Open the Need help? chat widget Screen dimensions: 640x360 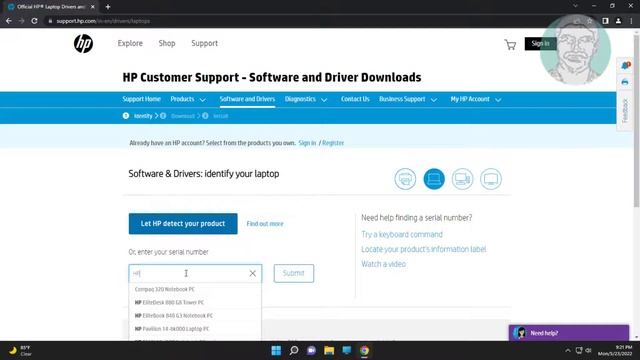[x=569, y=333]
